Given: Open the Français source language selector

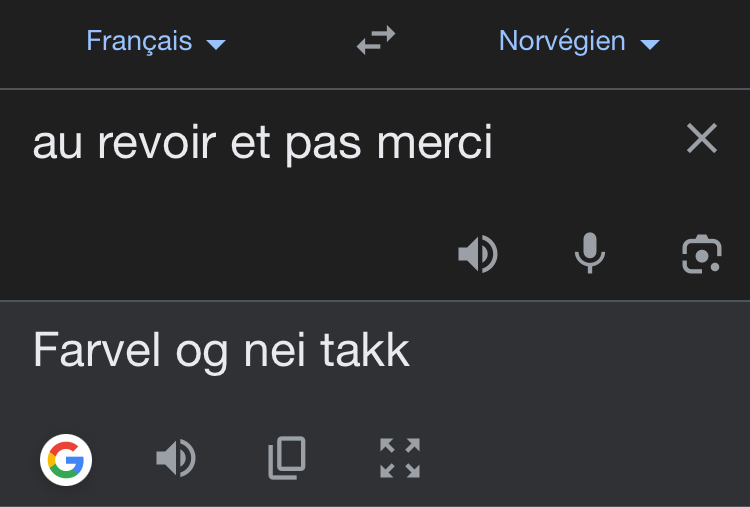Looking at the screenshot, I should tap(139, 41).
